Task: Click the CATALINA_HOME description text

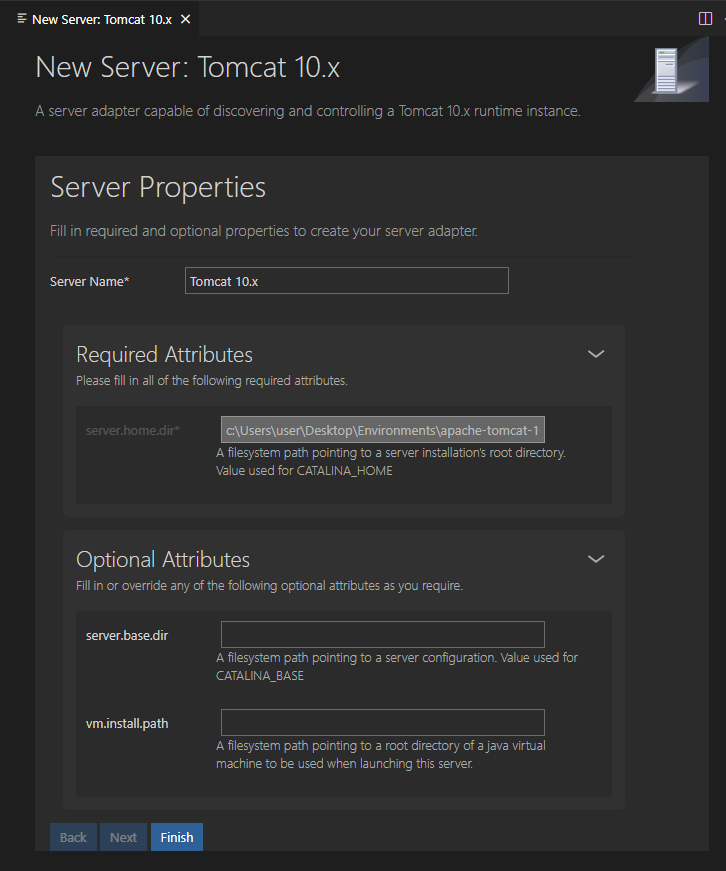Action: point(390,461)
